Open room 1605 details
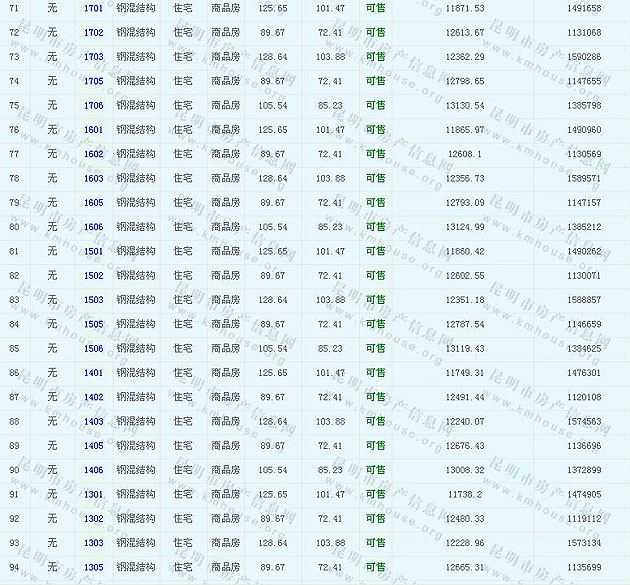 93,203
